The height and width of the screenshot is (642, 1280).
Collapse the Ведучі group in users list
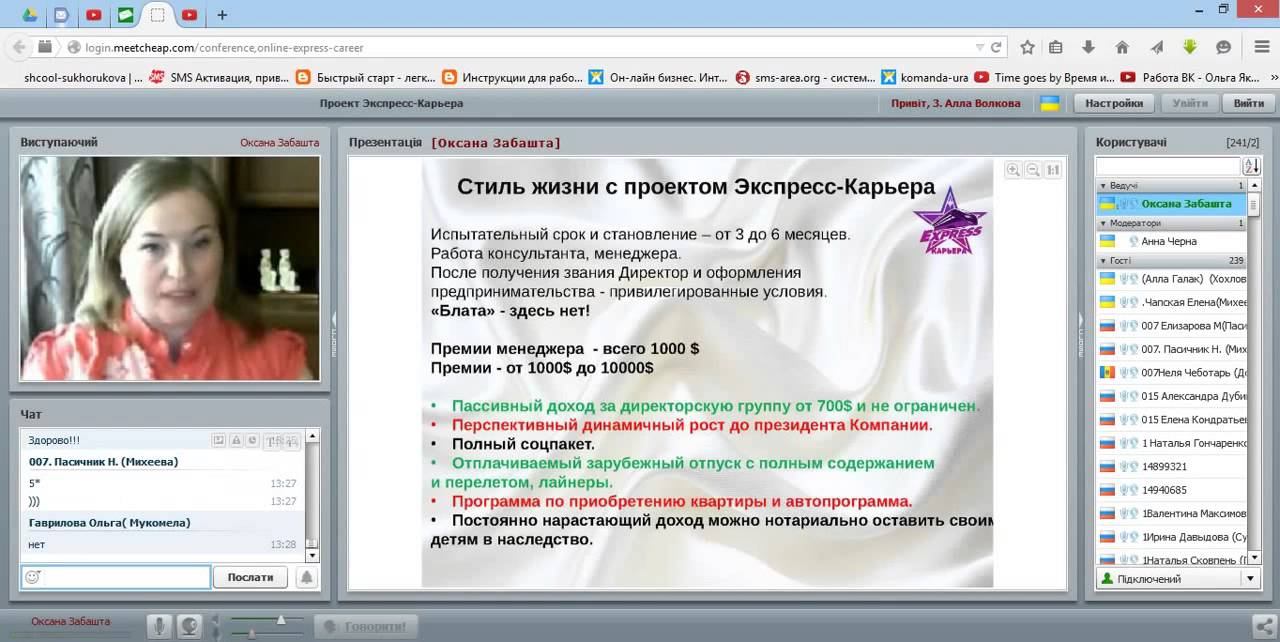[x=1104, y=186]
